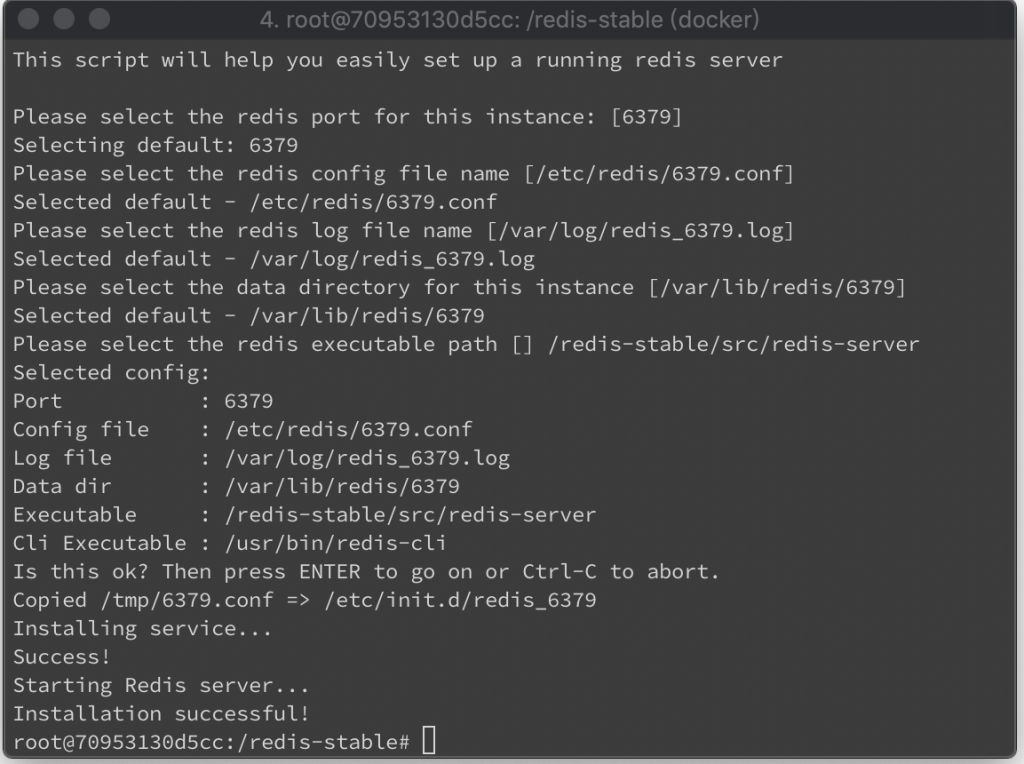The height and width of the screenshot is (764, 1024).
Task: Click the Config file /etc/redis/6379.conf value
Action: pyautogui.click(x=348, y=430)
